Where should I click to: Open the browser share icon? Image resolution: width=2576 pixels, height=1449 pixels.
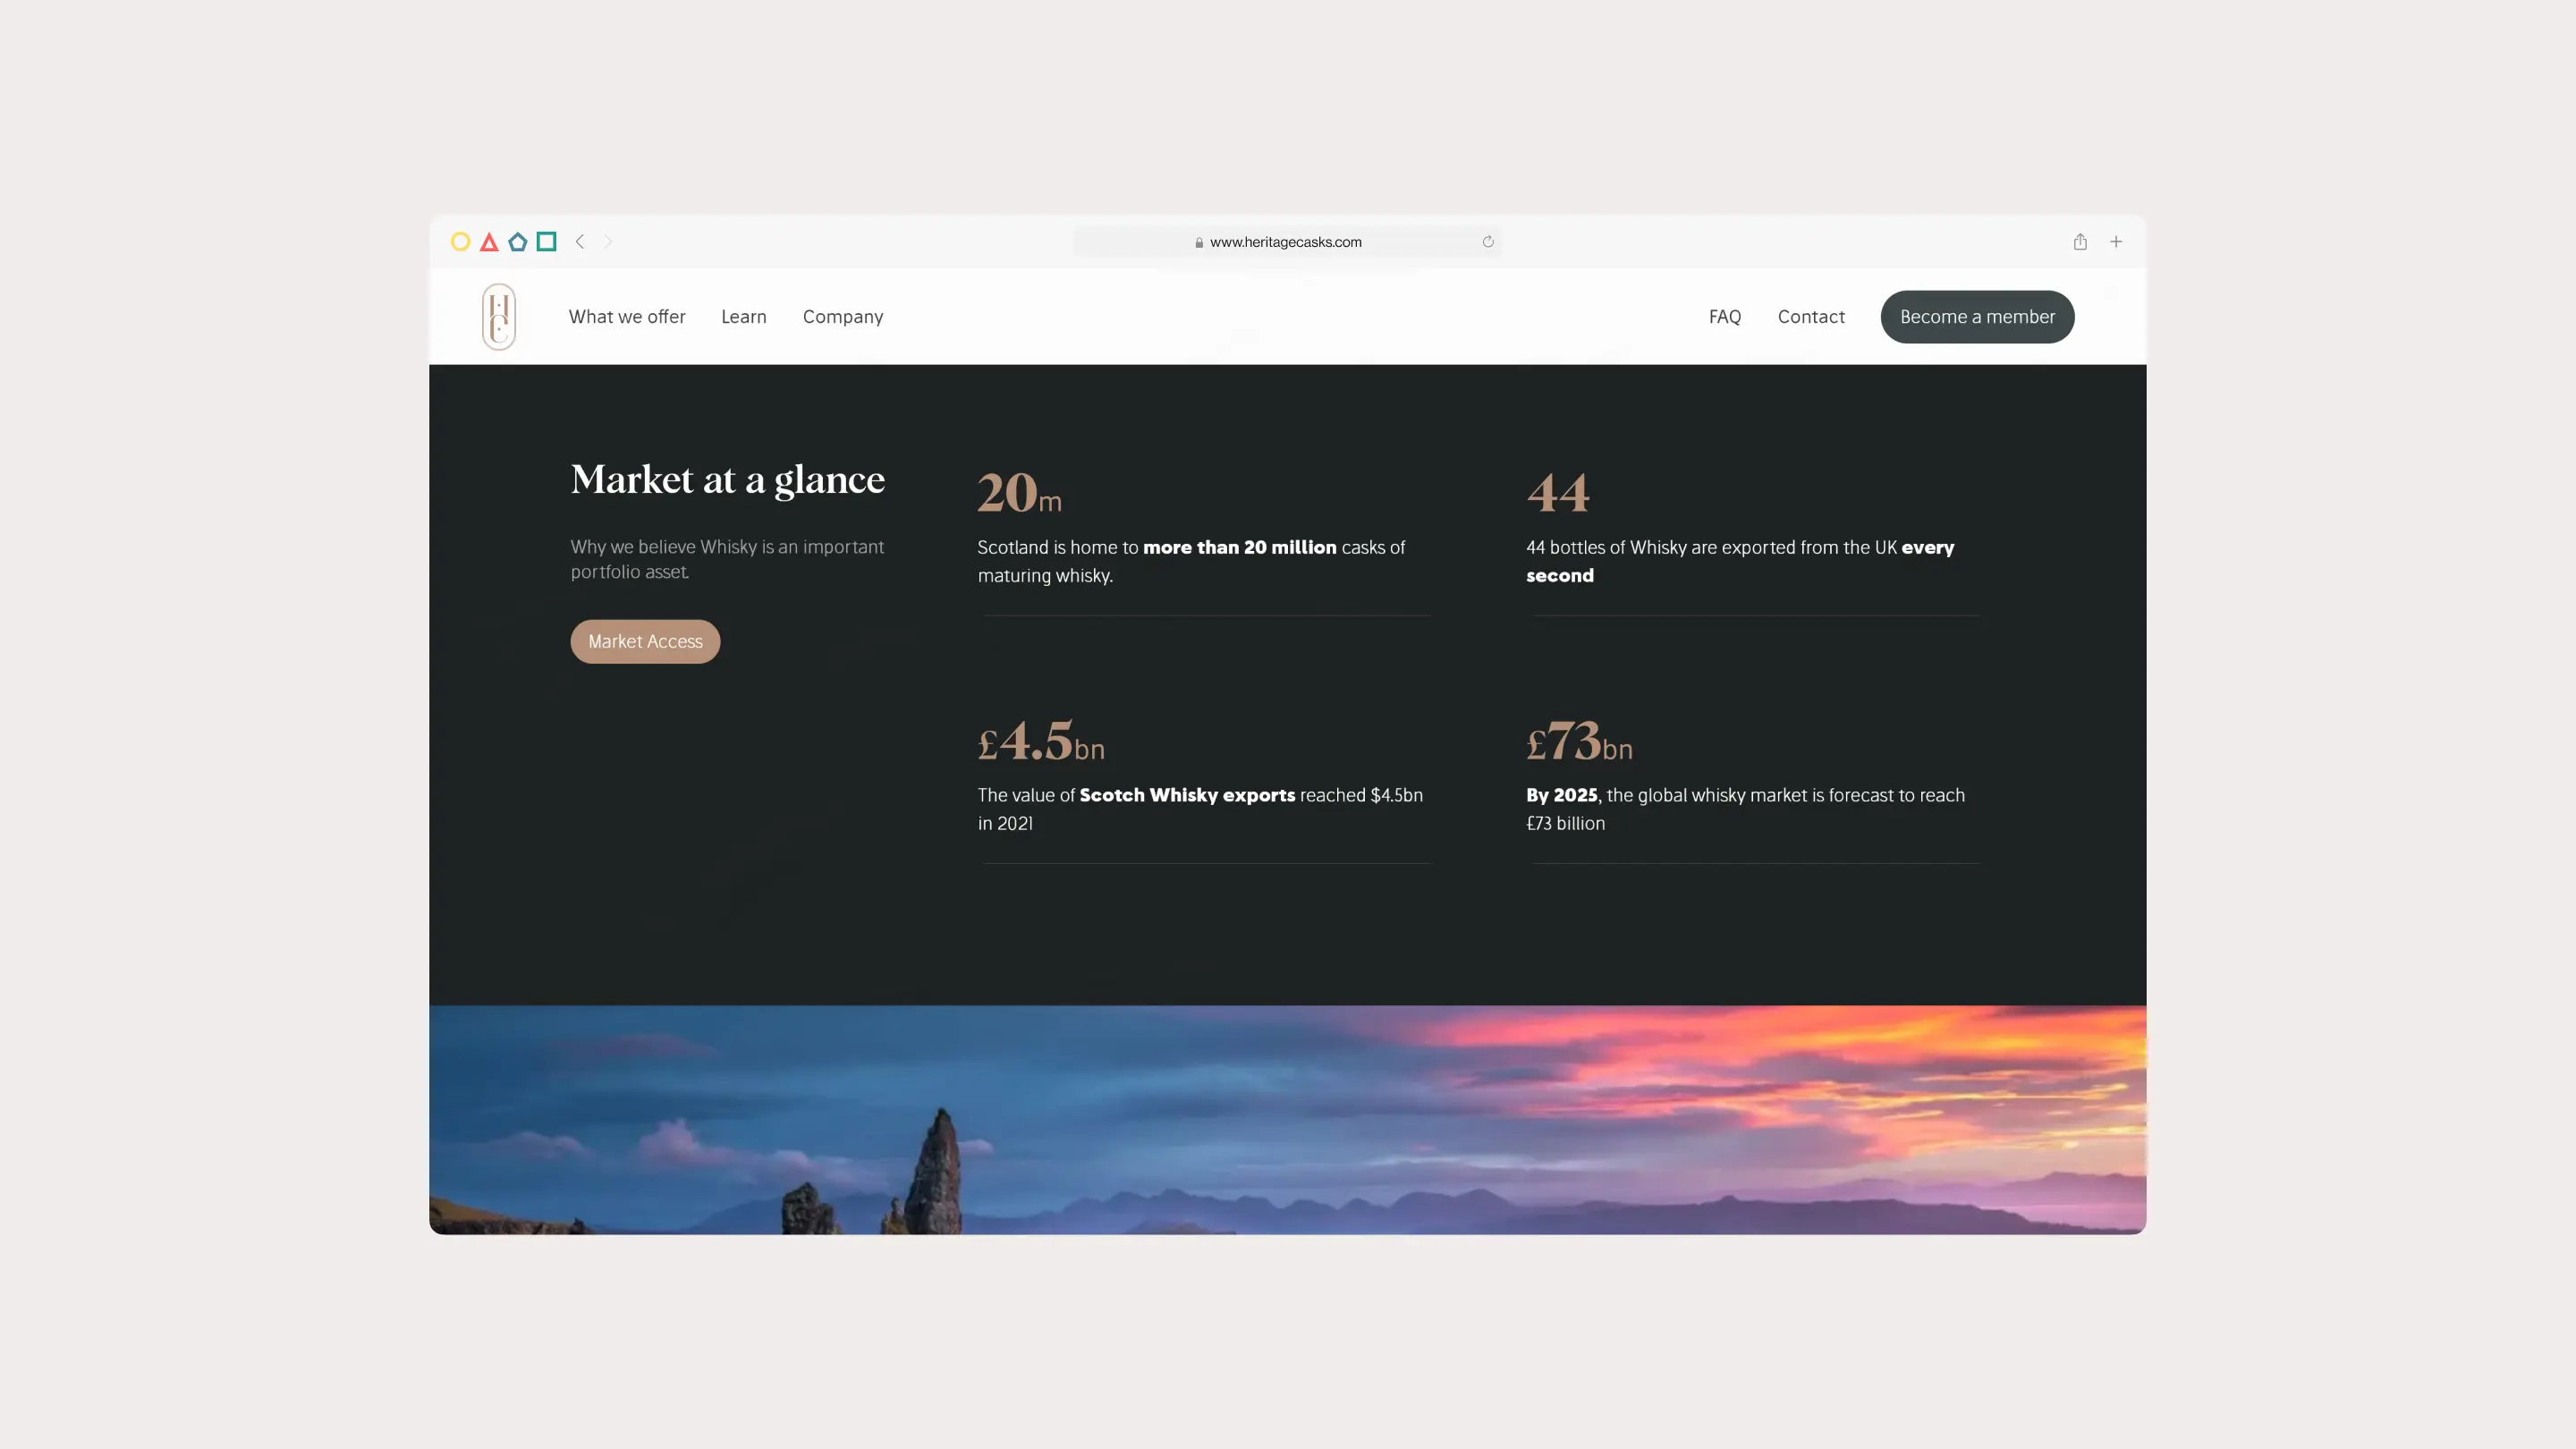point(2080,242)
